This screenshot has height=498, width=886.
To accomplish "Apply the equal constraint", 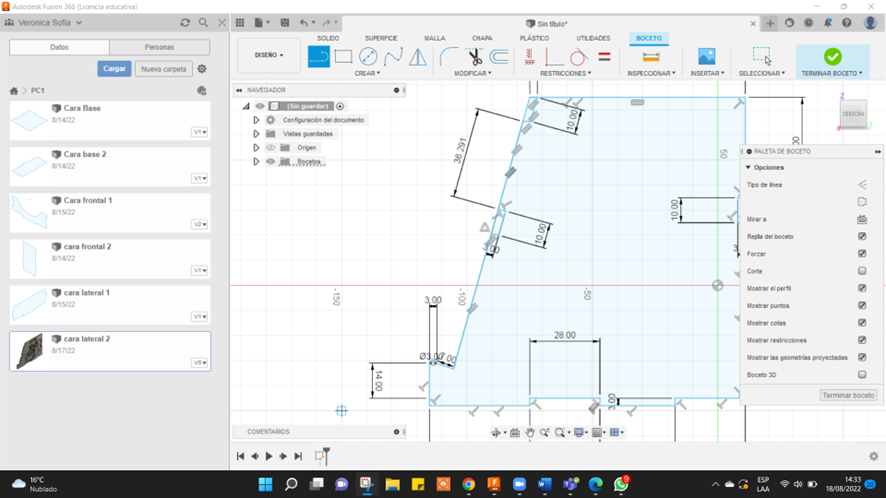I will click(604, 57).
